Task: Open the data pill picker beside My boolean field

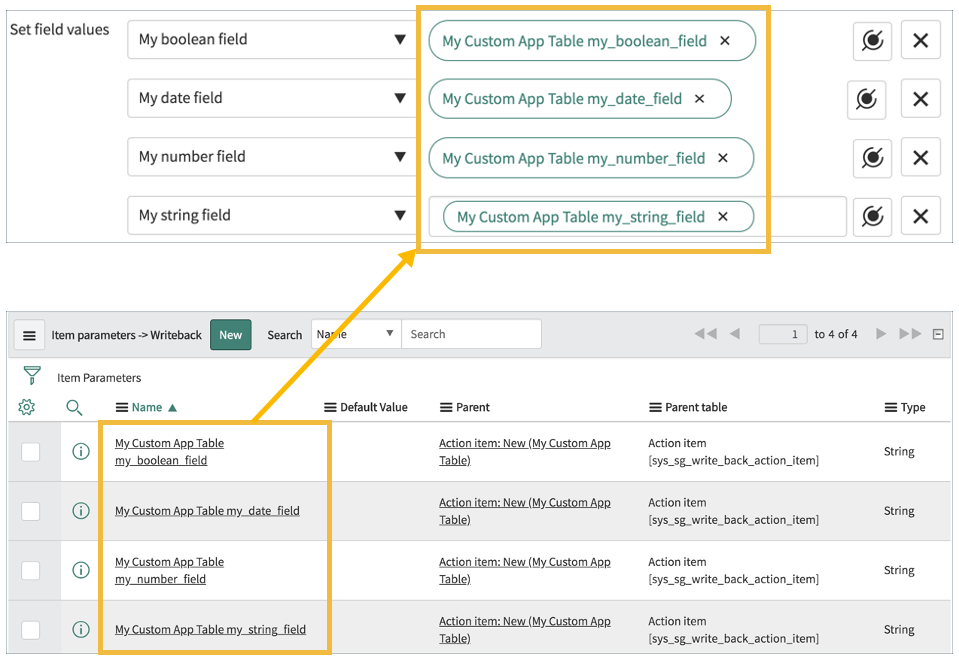Action: [871, 41]
